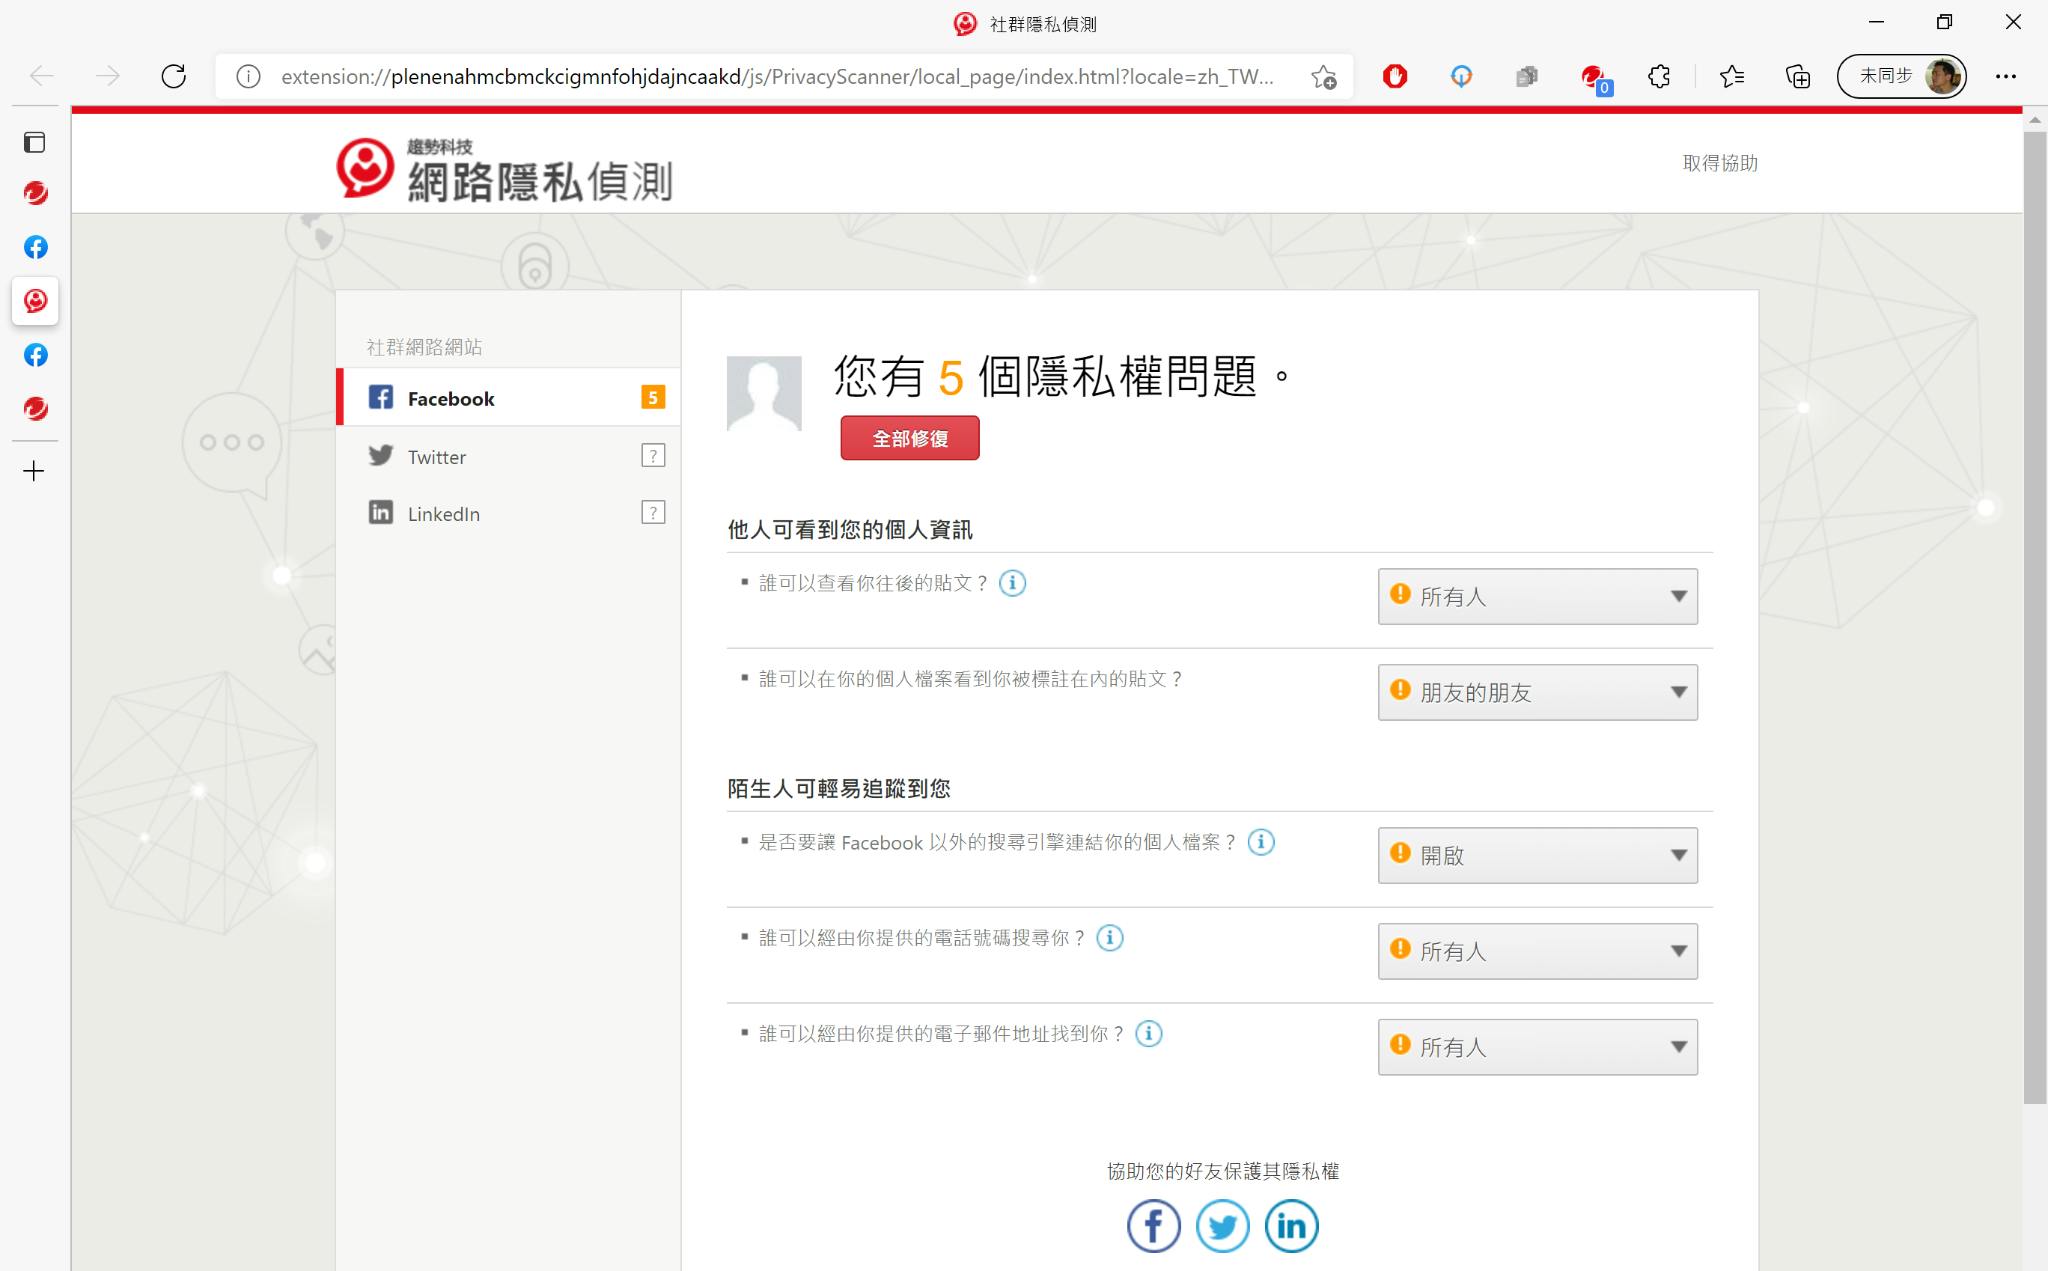Screen dimensions: 2048x1271
Task: Open the 開啟 search engine dropdown
Action: tap(1538, 856)
